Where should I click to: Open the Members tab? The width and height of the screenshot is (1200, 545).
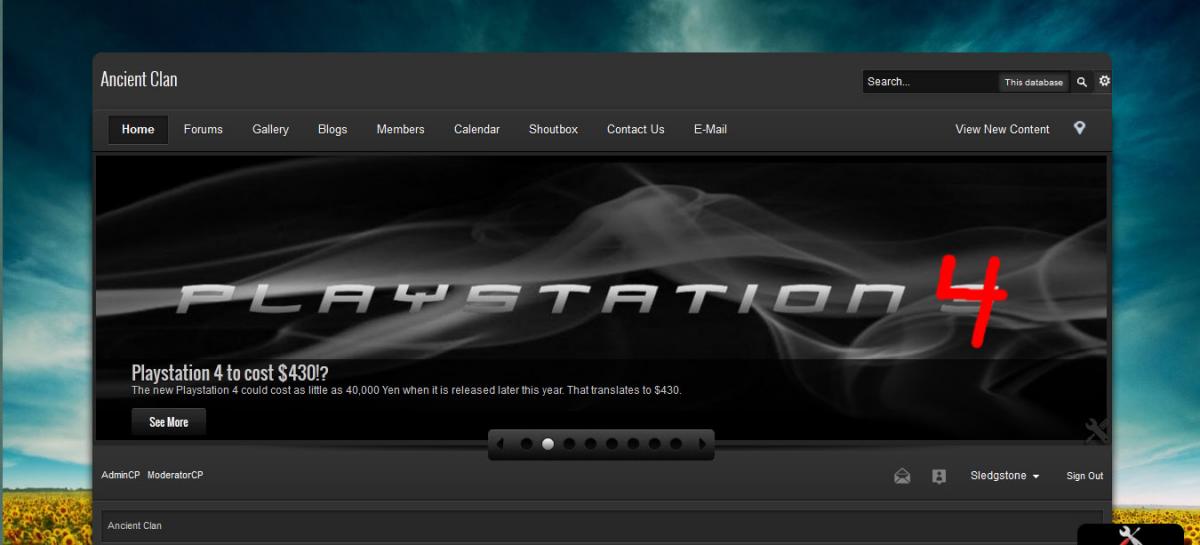(400, 129)
